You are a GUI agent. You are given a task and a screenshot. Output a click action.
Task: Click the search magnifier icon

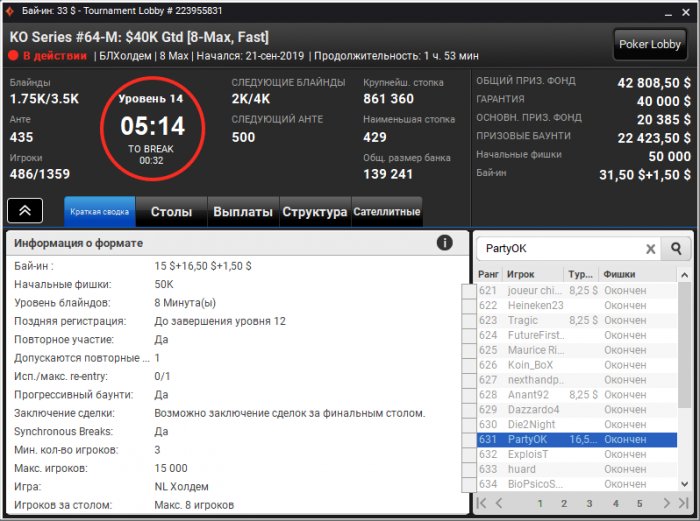[x=676, y=249]
